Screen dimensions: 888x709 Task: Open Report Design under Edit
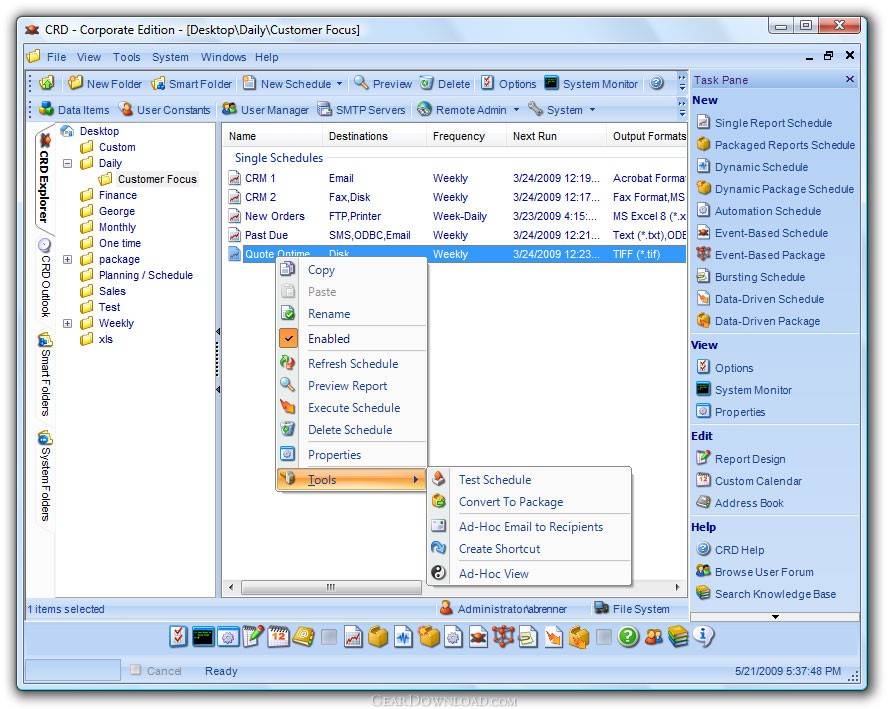click(x=741, y=459)
